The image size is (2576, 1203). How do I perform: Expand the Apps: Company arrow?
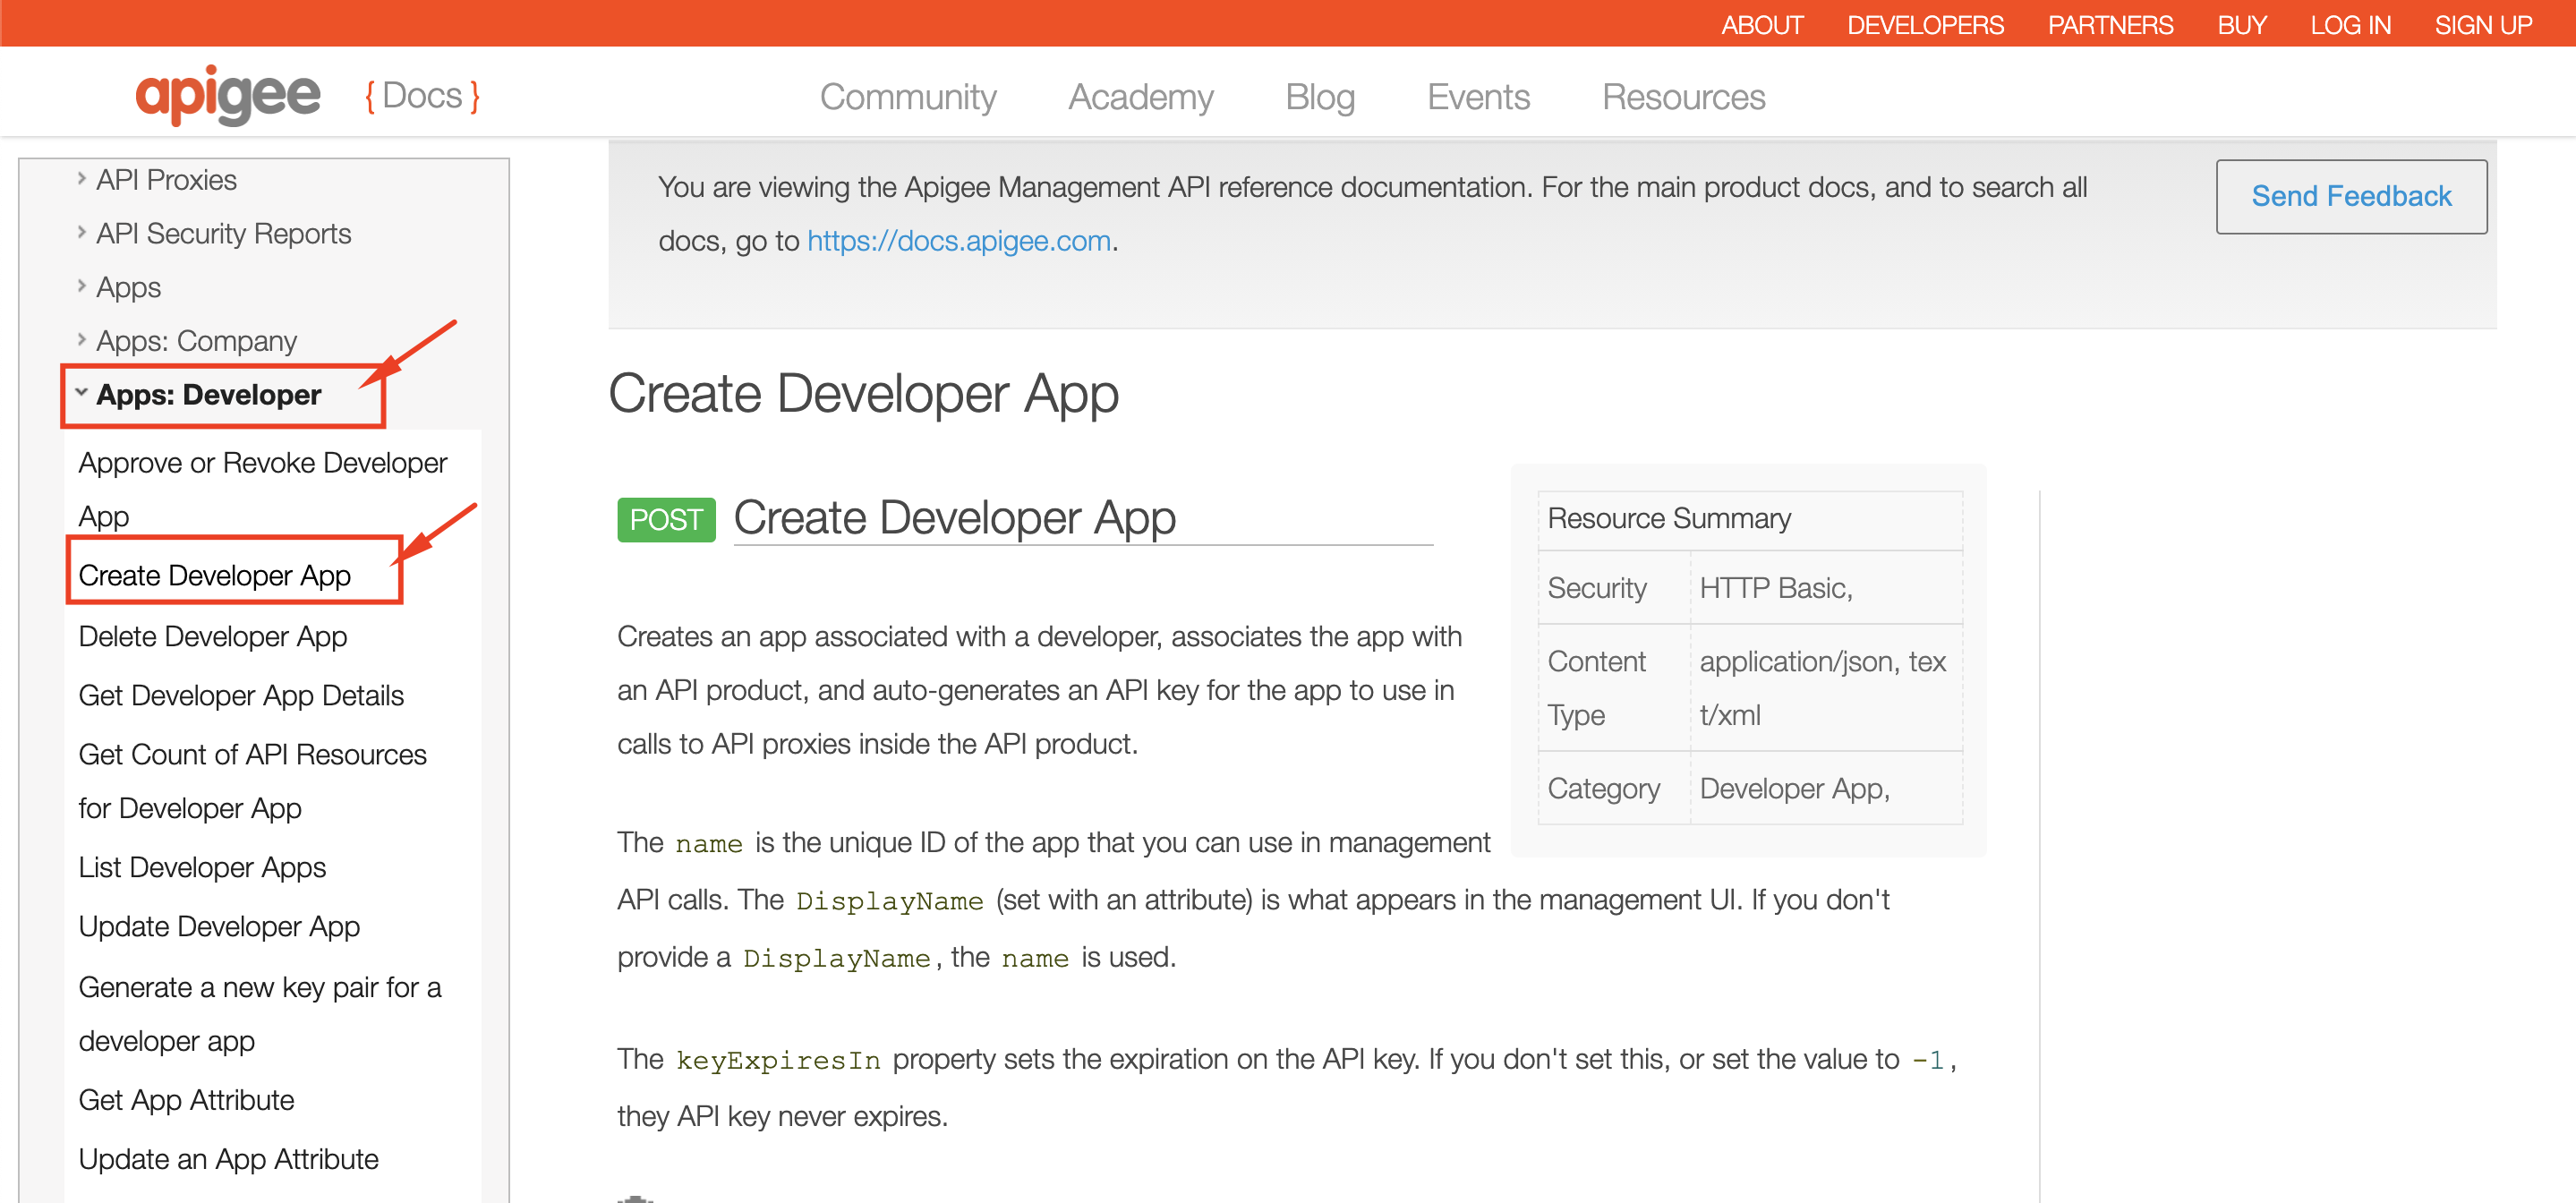coord(81,340)
